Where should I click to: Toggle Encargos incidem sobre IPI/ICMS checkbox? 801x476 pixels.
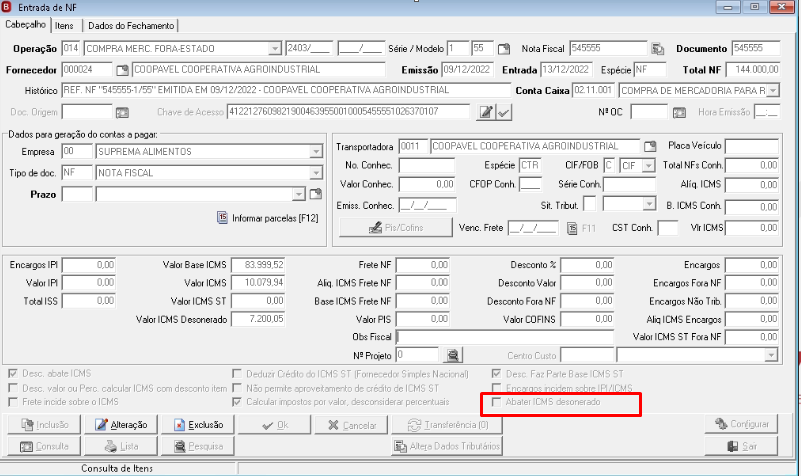[x=497, y=388]
